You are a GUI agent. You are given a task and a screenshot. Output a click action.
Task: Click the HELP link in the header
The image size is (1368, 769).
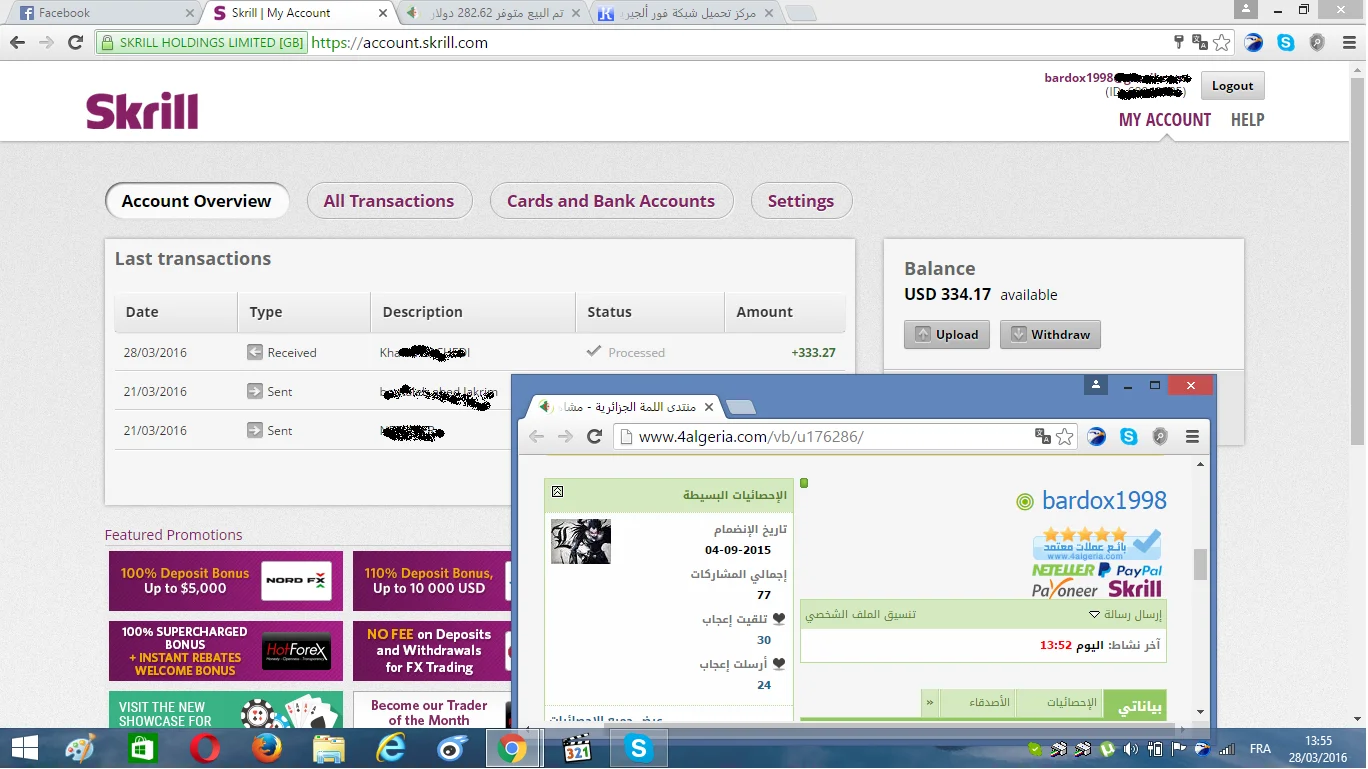(1247, 120)
